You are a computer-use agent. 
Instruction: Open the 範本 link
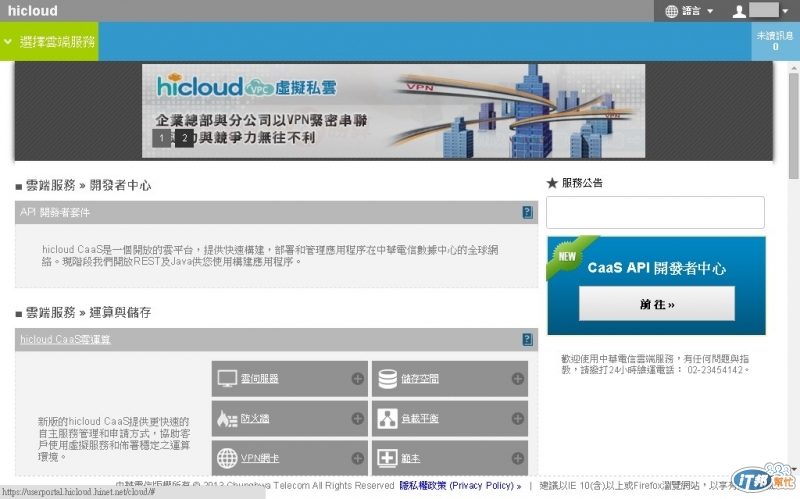411,458
